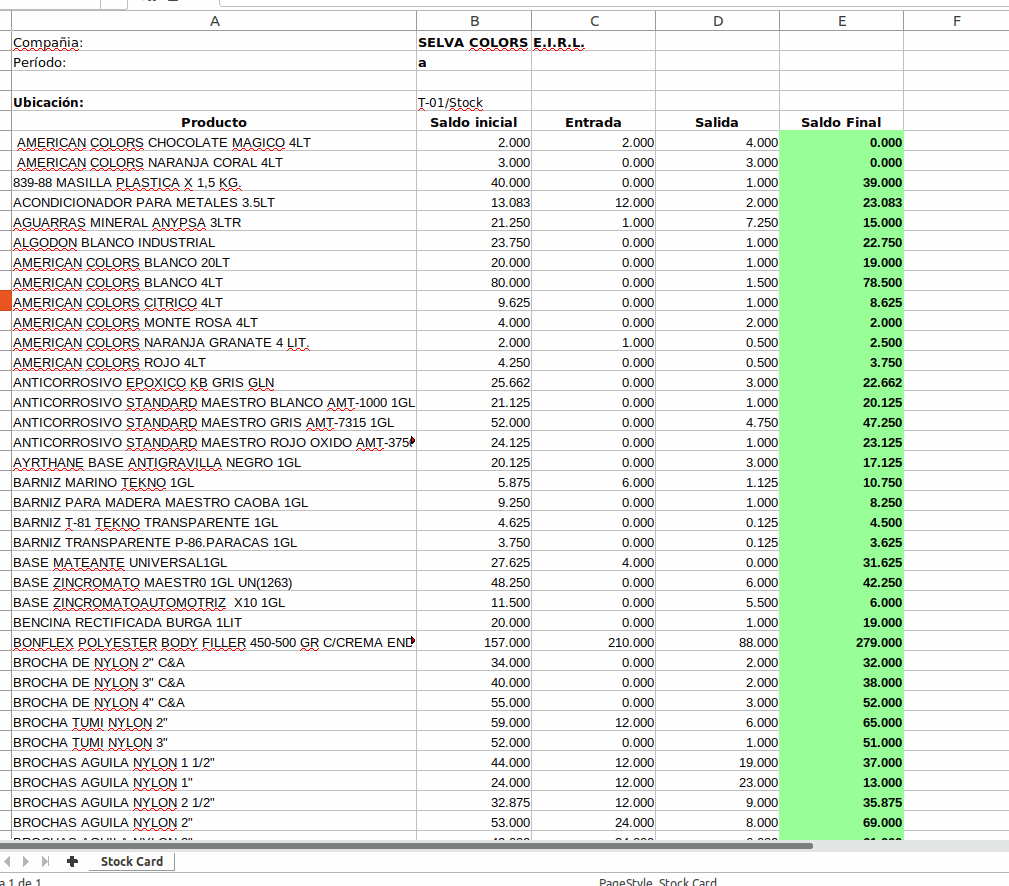Viewport: 1009px width, 886px height.
Task: Select 'AMERICAN COLORS BLANCO 20LT' cell
Action: (214, 262)
